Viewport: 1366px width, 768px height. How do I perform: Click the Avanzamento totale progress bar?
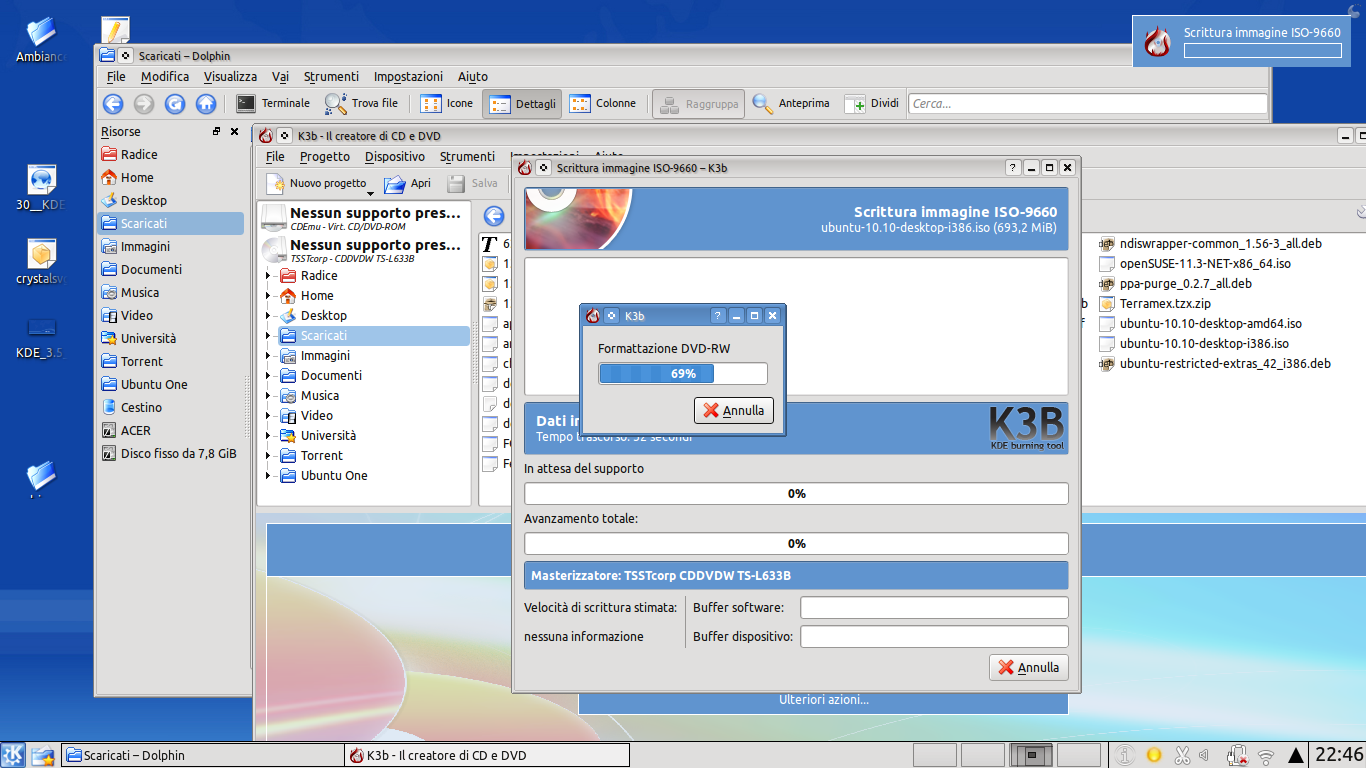click(x=796, y=544)
